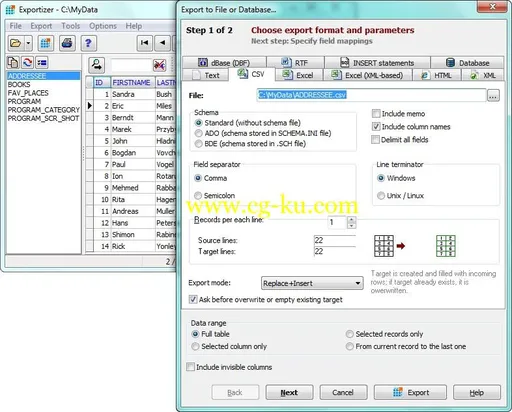The image size is (512, 412).
Task: Open the dropdown arrow beside the open folder icon
Action: pyautogui.click(x=28, y=43)
